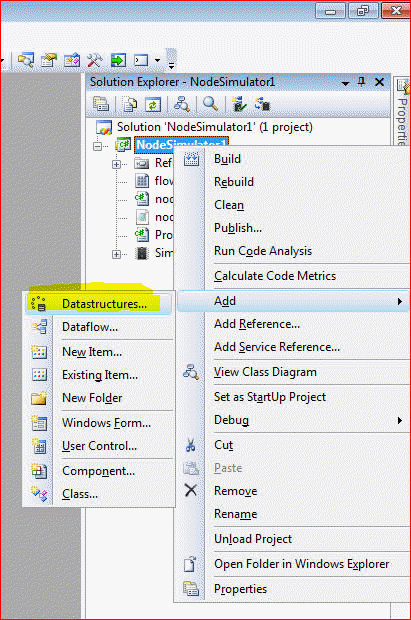The width and height of the screenshot is (411, 620).
Task: Click the Show All Files toolbar icon
Action: pos(129,105)
